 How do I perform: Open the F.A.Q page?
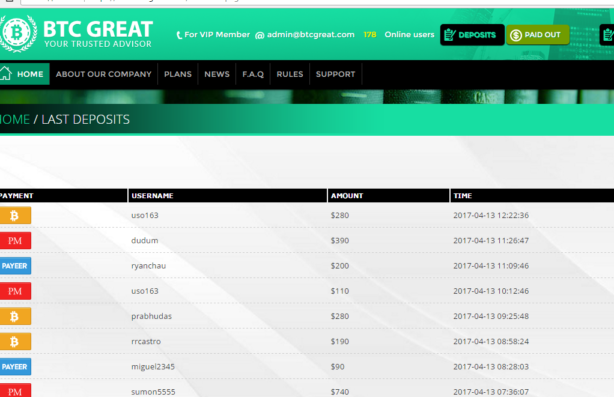253,74
